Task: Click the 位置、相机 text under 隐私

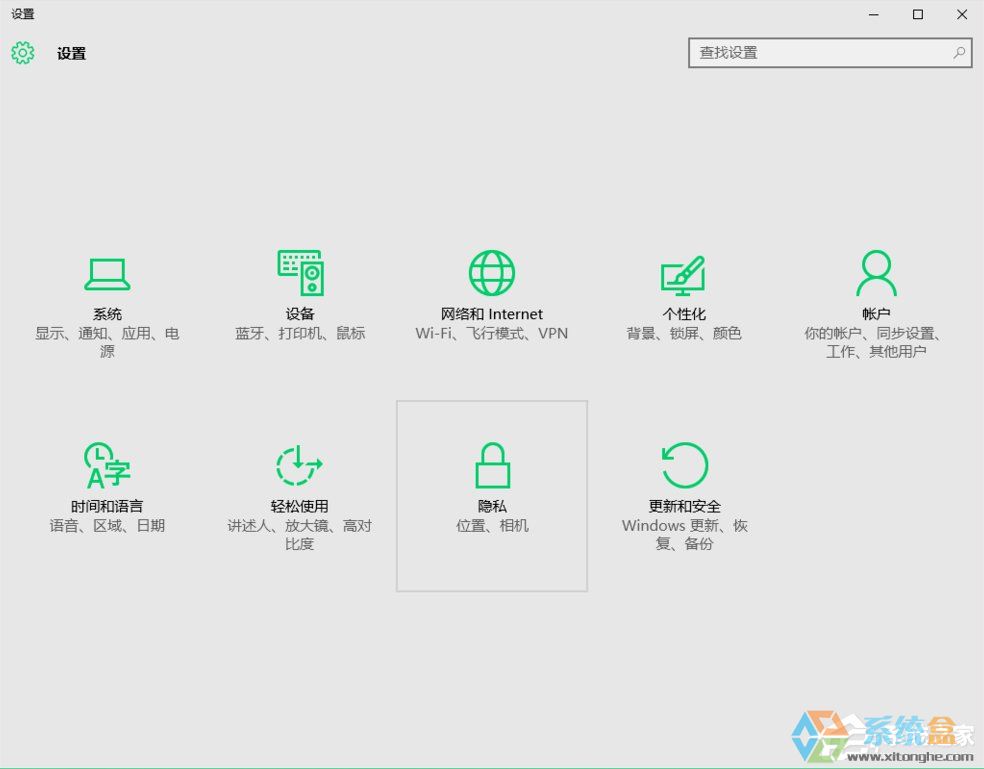Action: (x=491, y=525)
